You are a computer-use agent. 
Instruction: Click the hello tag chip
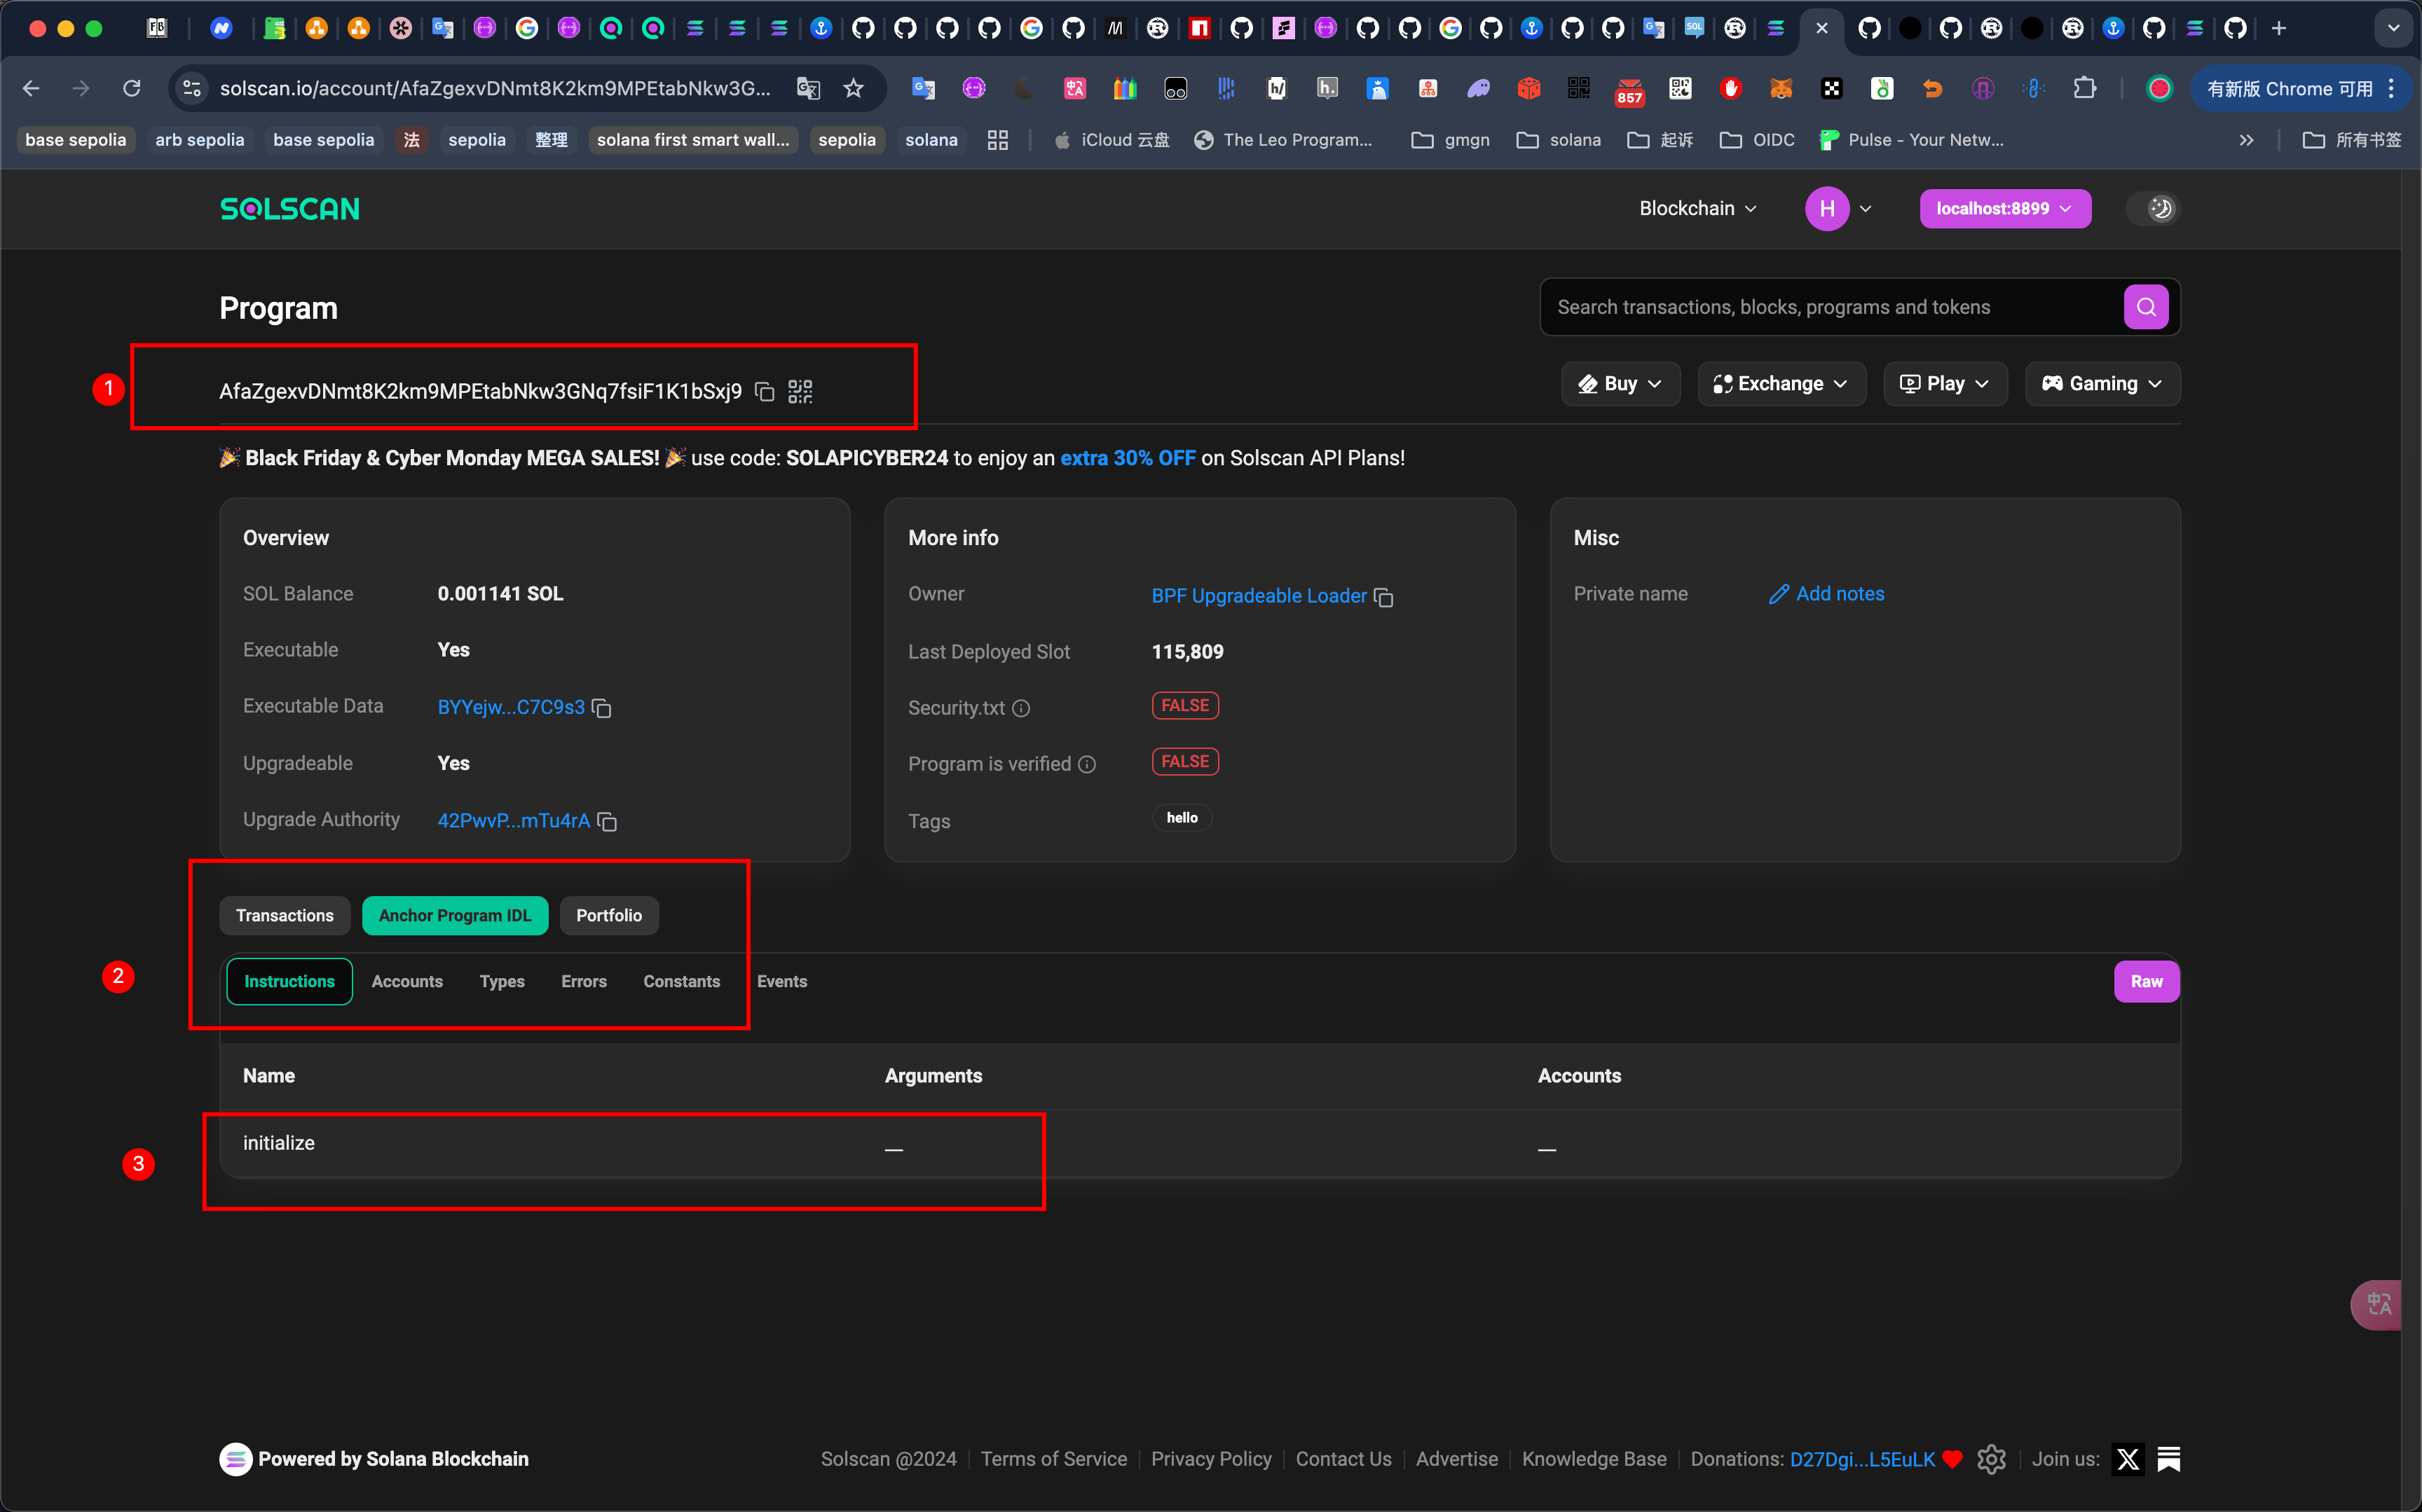point(1182,818)
